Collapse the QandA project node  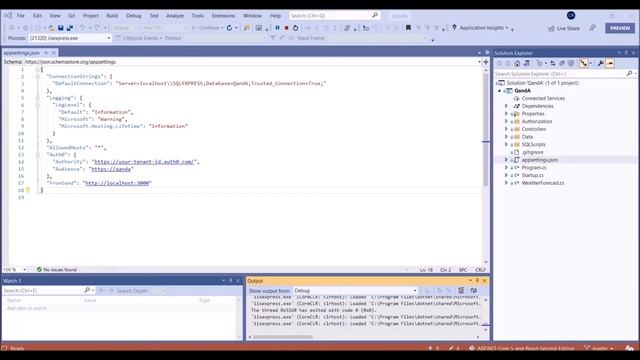coord(500,91)
